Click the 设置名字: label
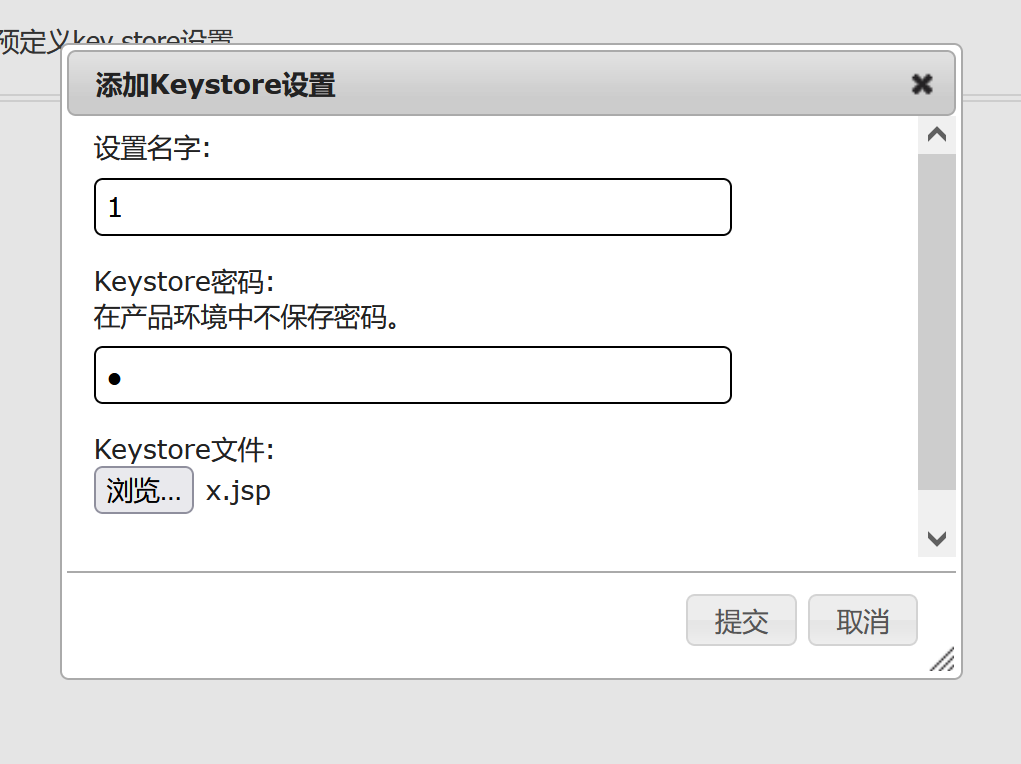Image resolution: width=1021 pixels, height=764 pixels. pos(152,149)
